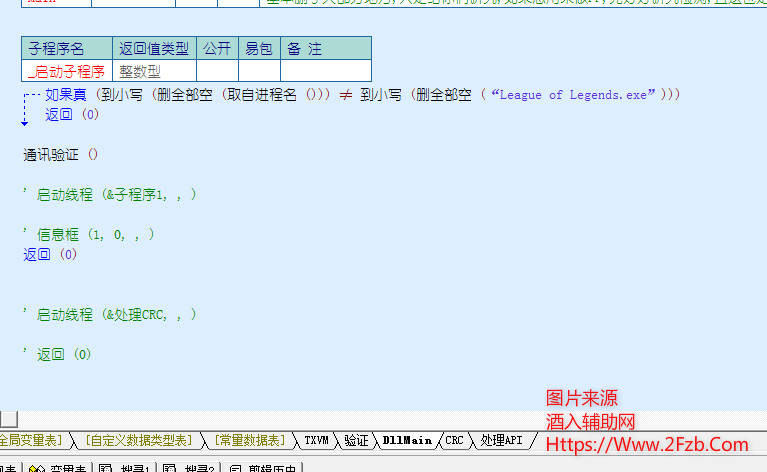Click the commented 启动线程 (&子程序1, , ) line
767x472 pixels.
click(110, 195)
